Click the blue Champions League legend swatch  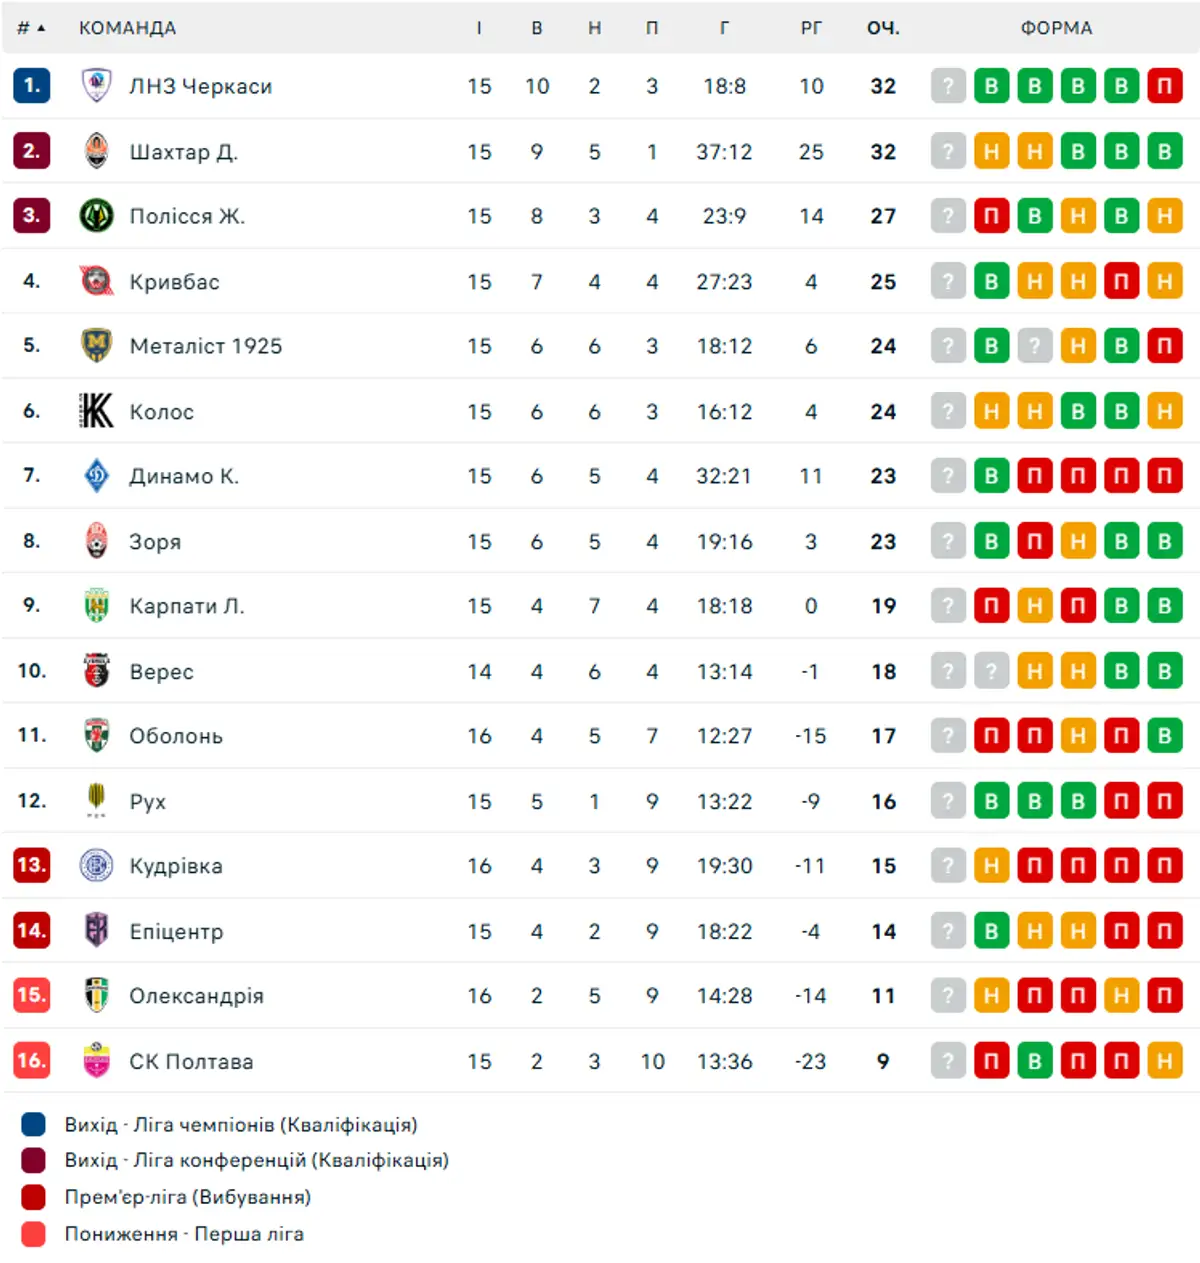coord(34,1124)
